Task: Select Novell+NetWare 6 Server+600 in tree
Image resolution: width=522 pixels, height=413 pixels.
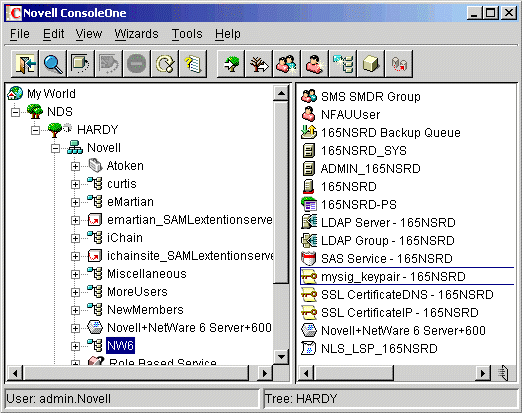Action: point(179,328)
